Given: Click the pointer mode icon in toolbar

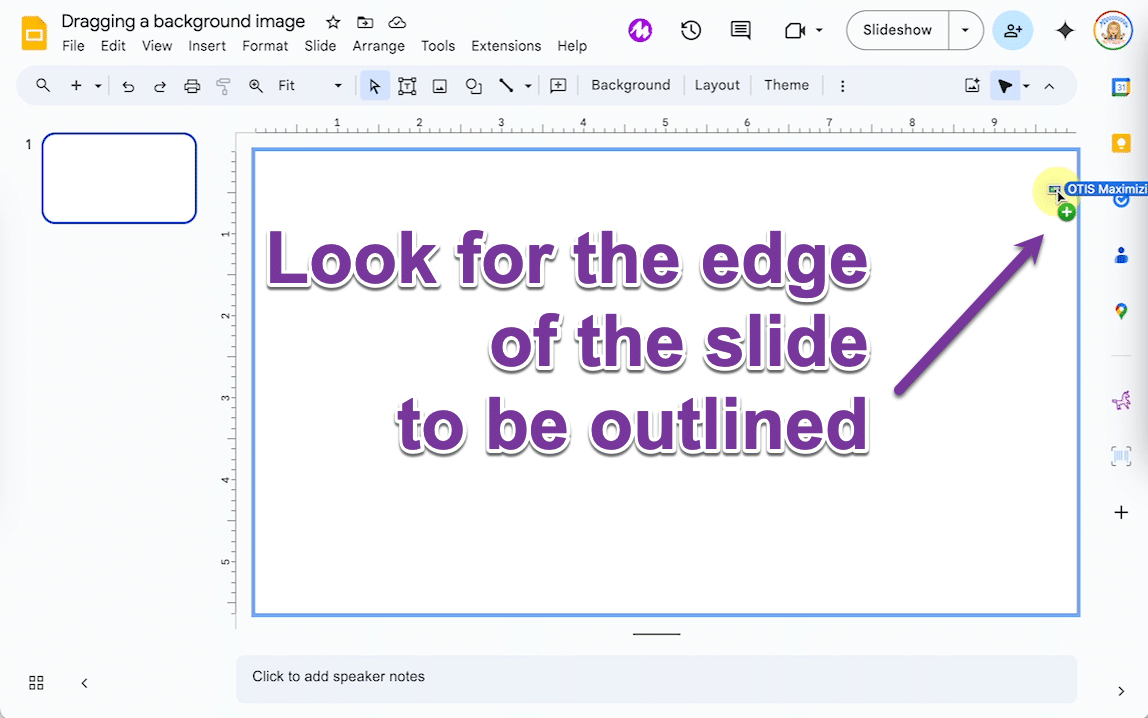Looking at the screenshot, I should click(1004, 86).
